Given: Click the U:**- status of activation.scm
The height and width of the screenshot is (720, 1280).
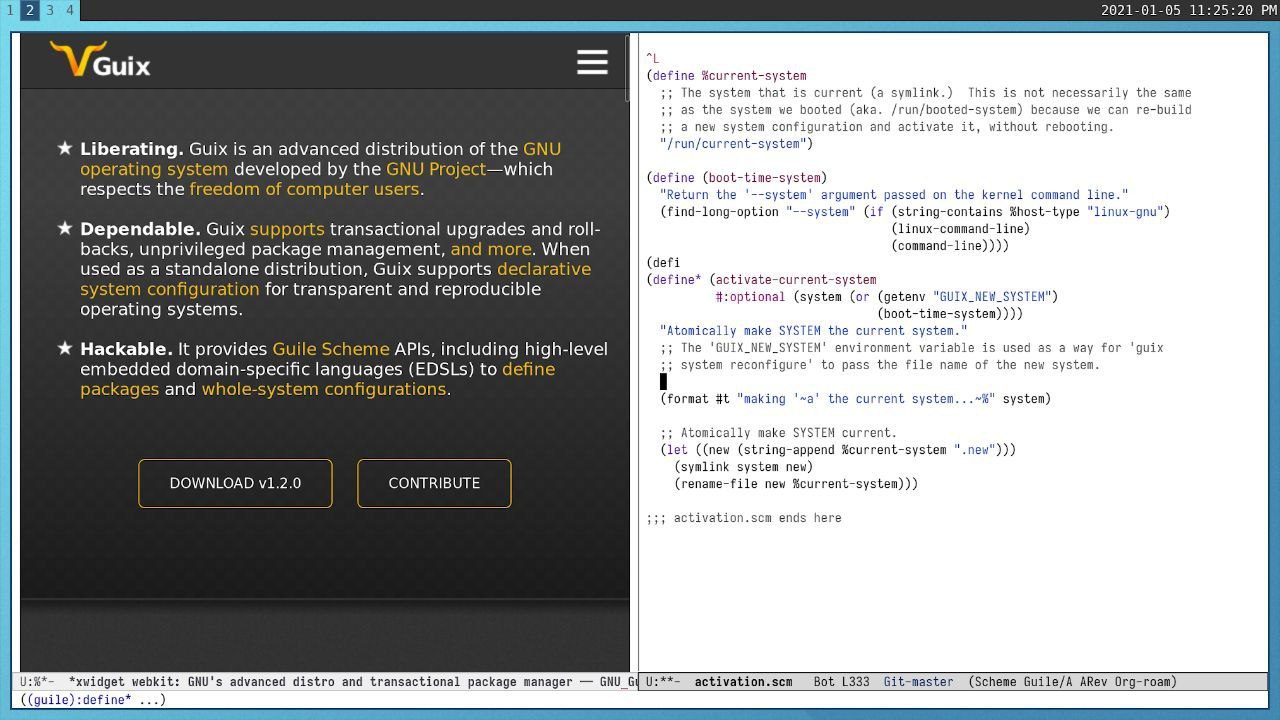Looking at the screenshot, I should (x=663, y=682).
